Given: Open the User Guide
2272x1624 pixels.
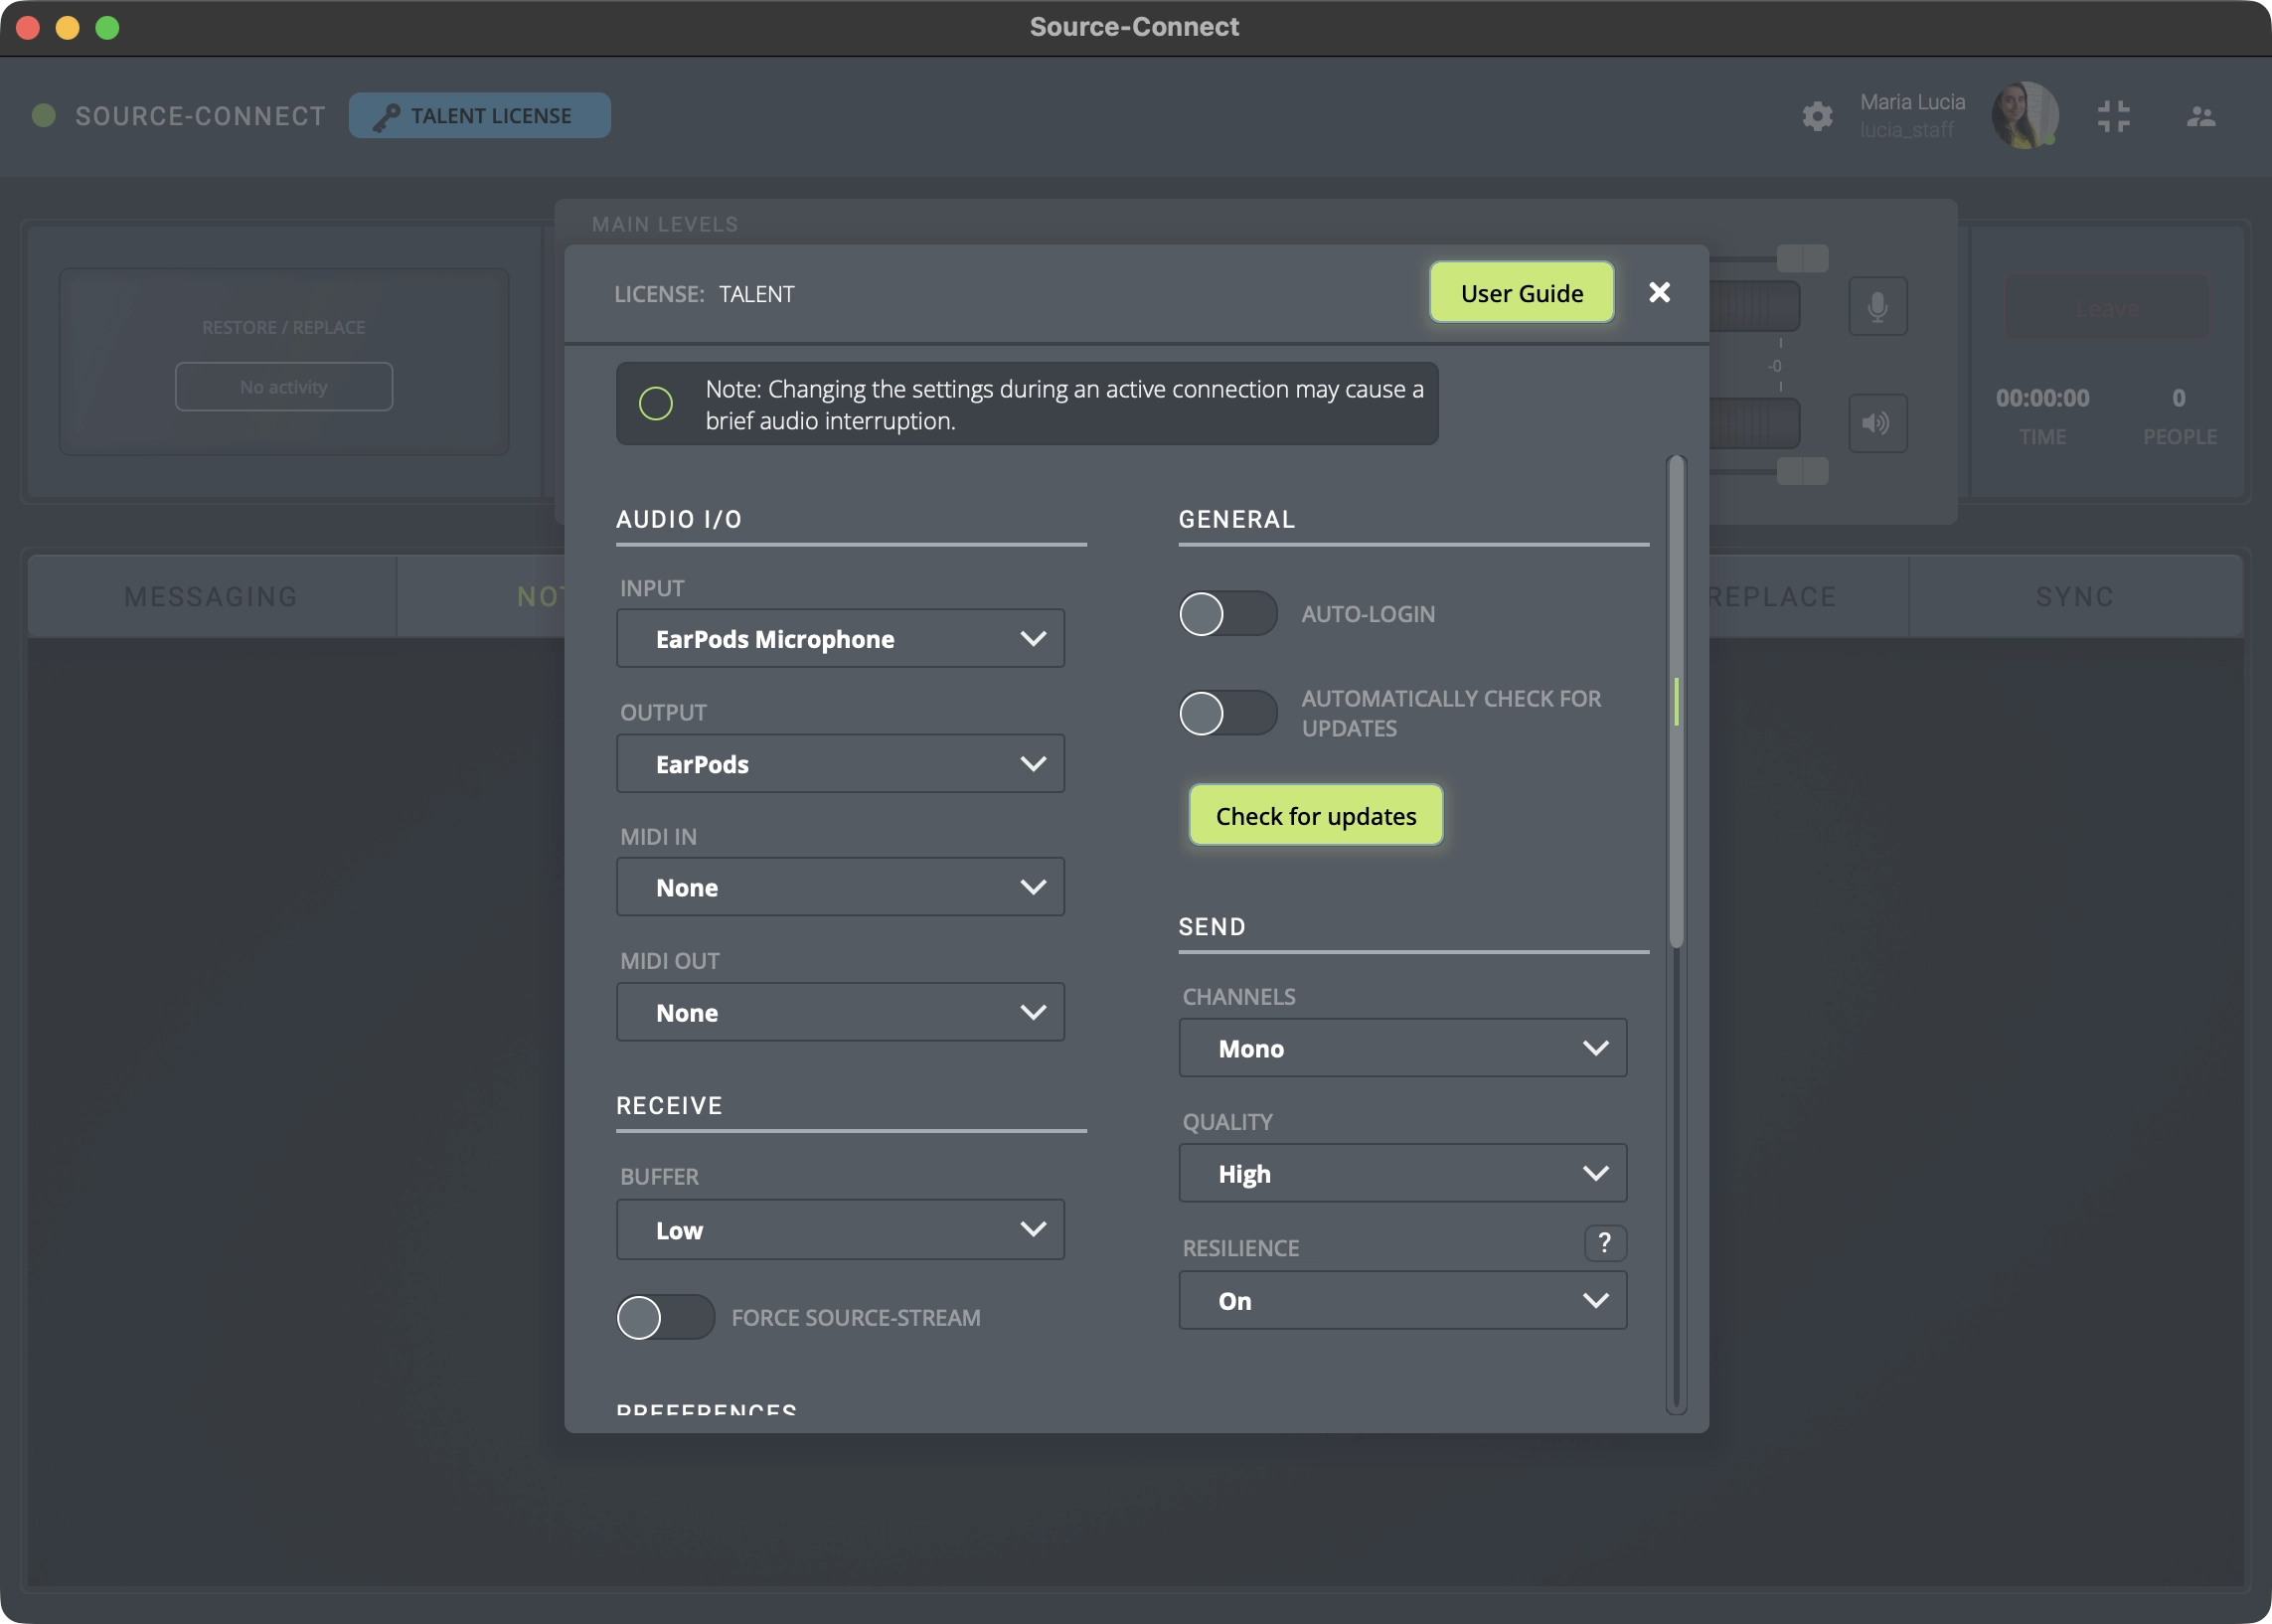Looking at the screenshot, I should coord(1521,293).
